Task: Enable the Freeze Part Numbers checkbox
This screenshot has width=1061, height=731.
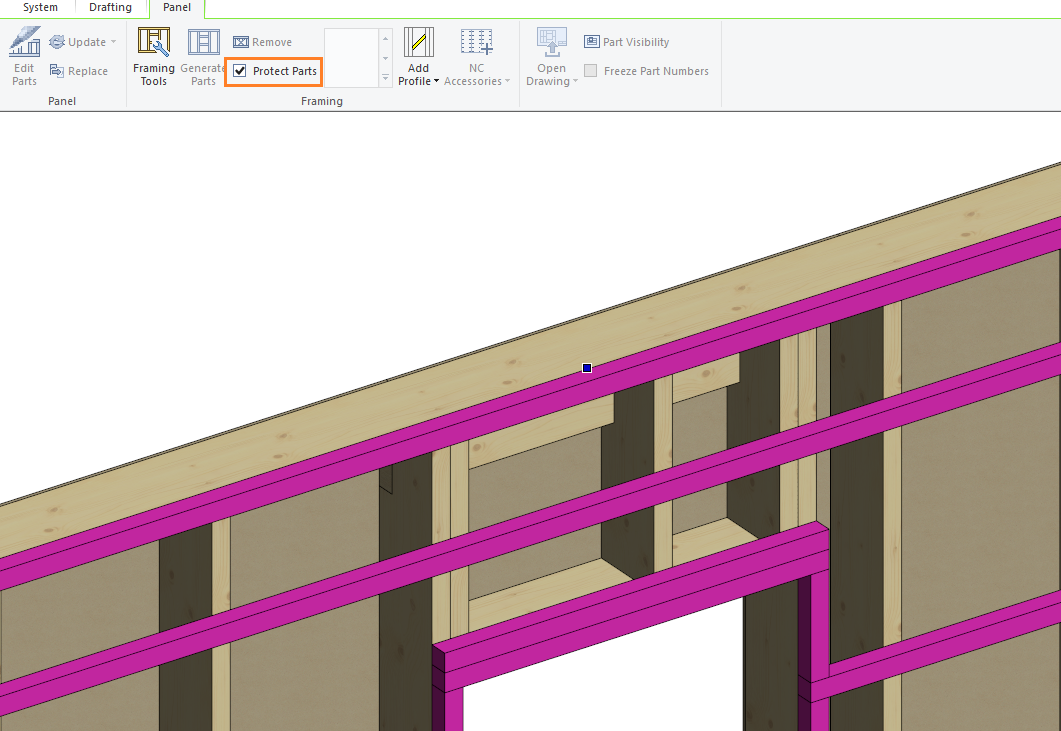Action: [592, 71]
